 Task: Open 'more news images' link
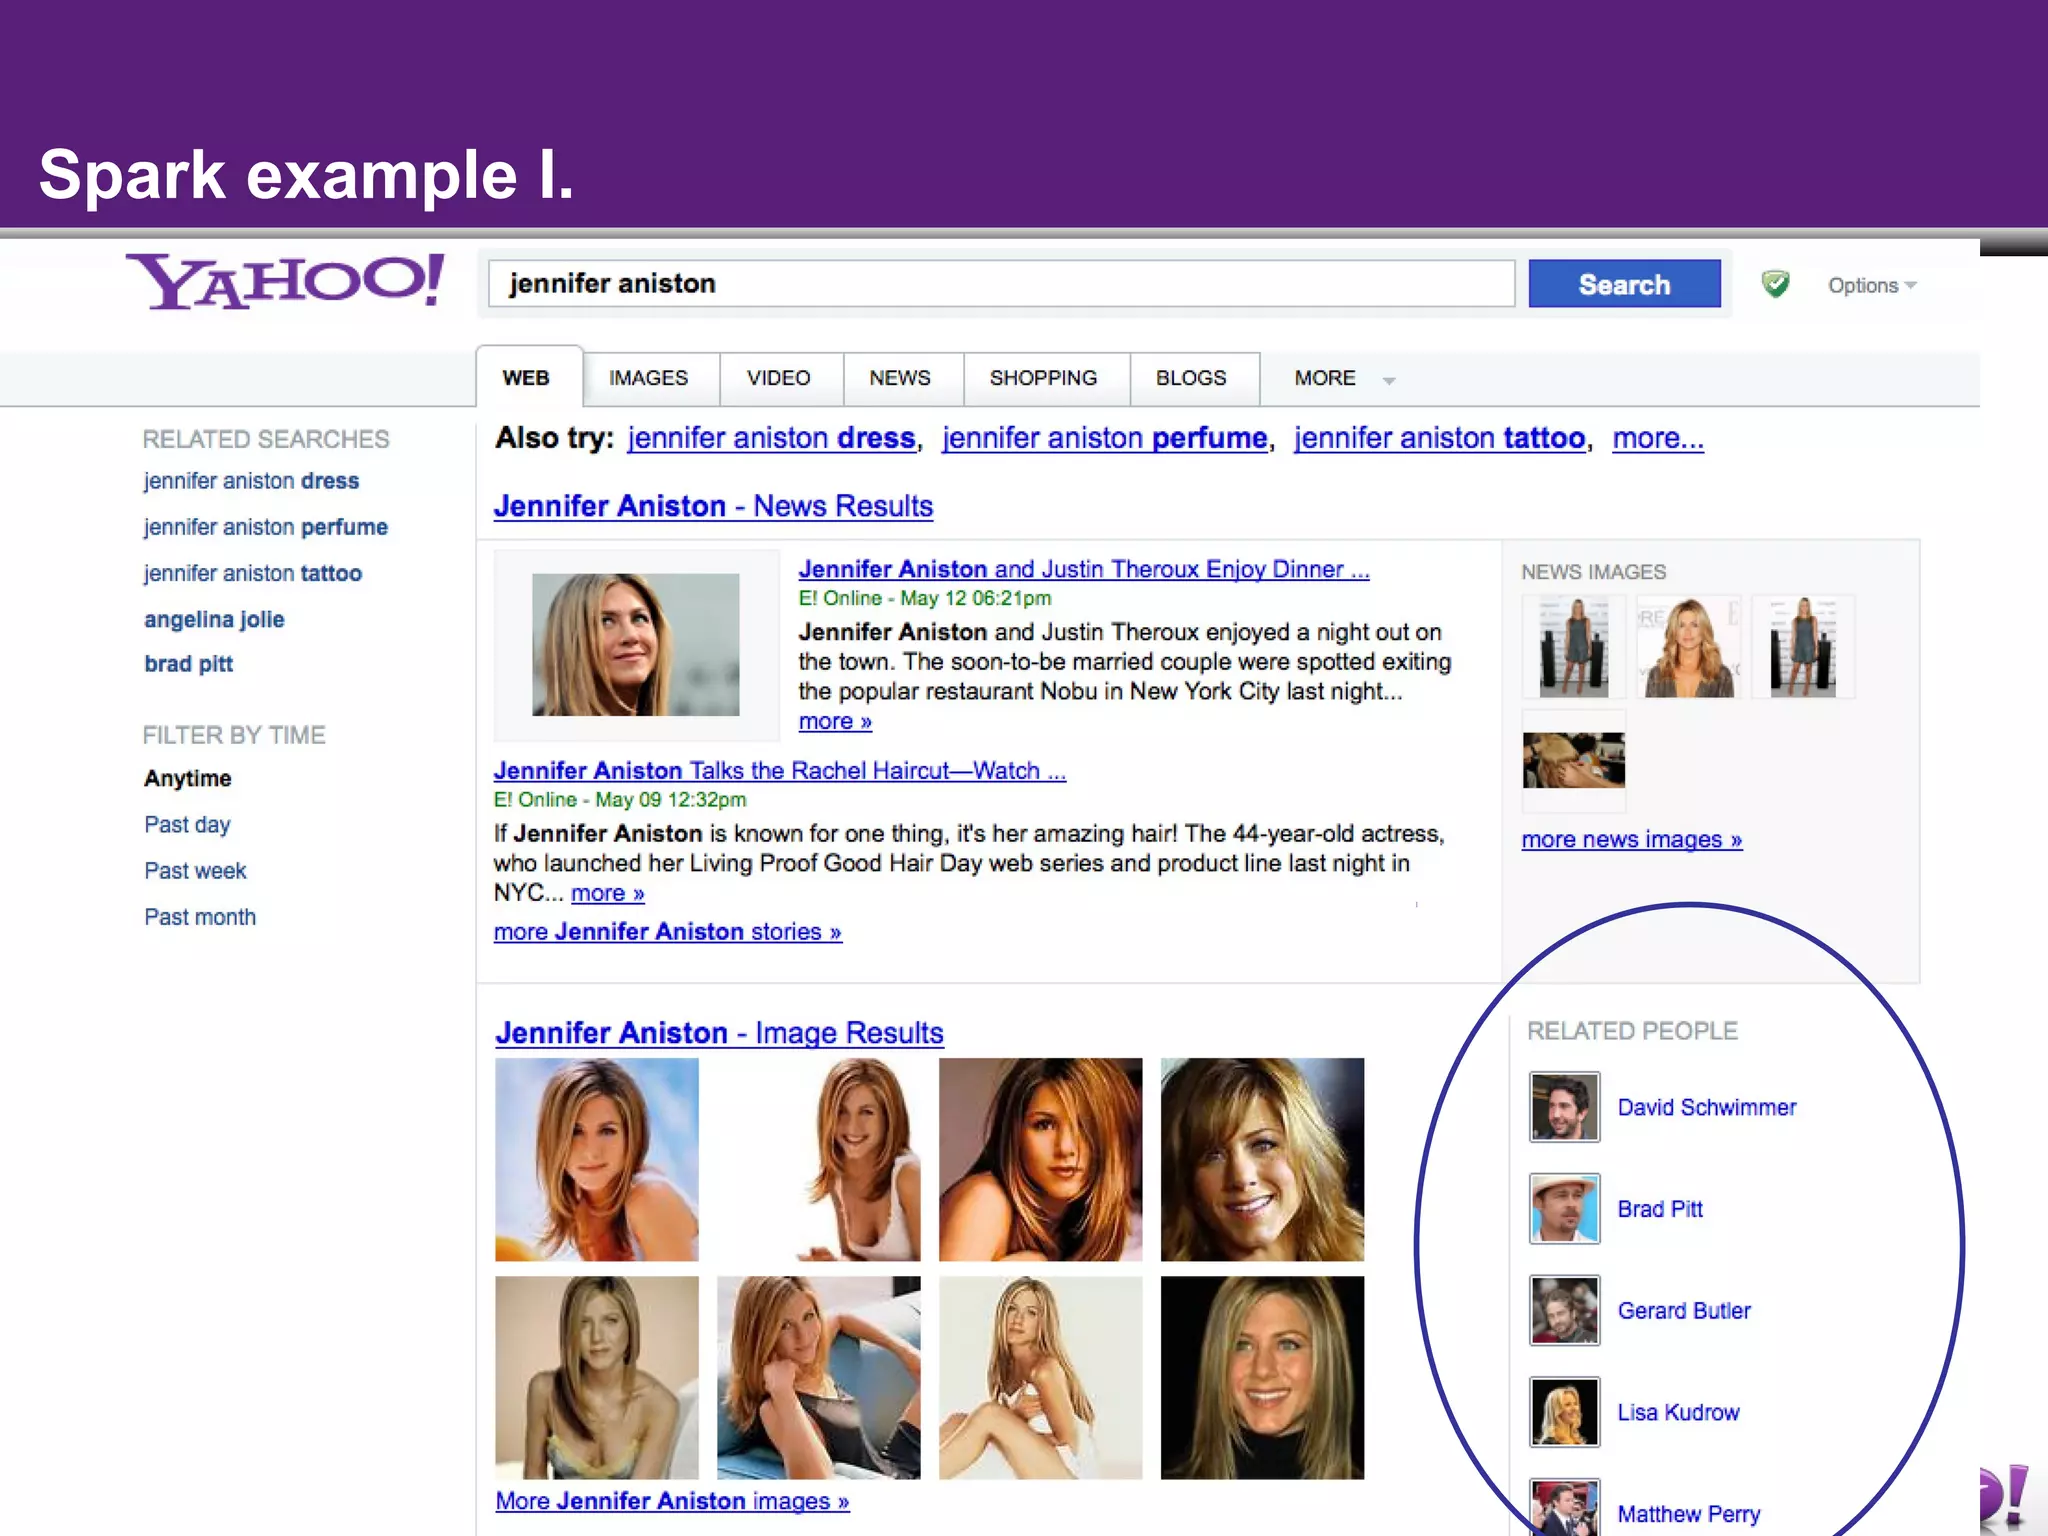click(1631, 840)
